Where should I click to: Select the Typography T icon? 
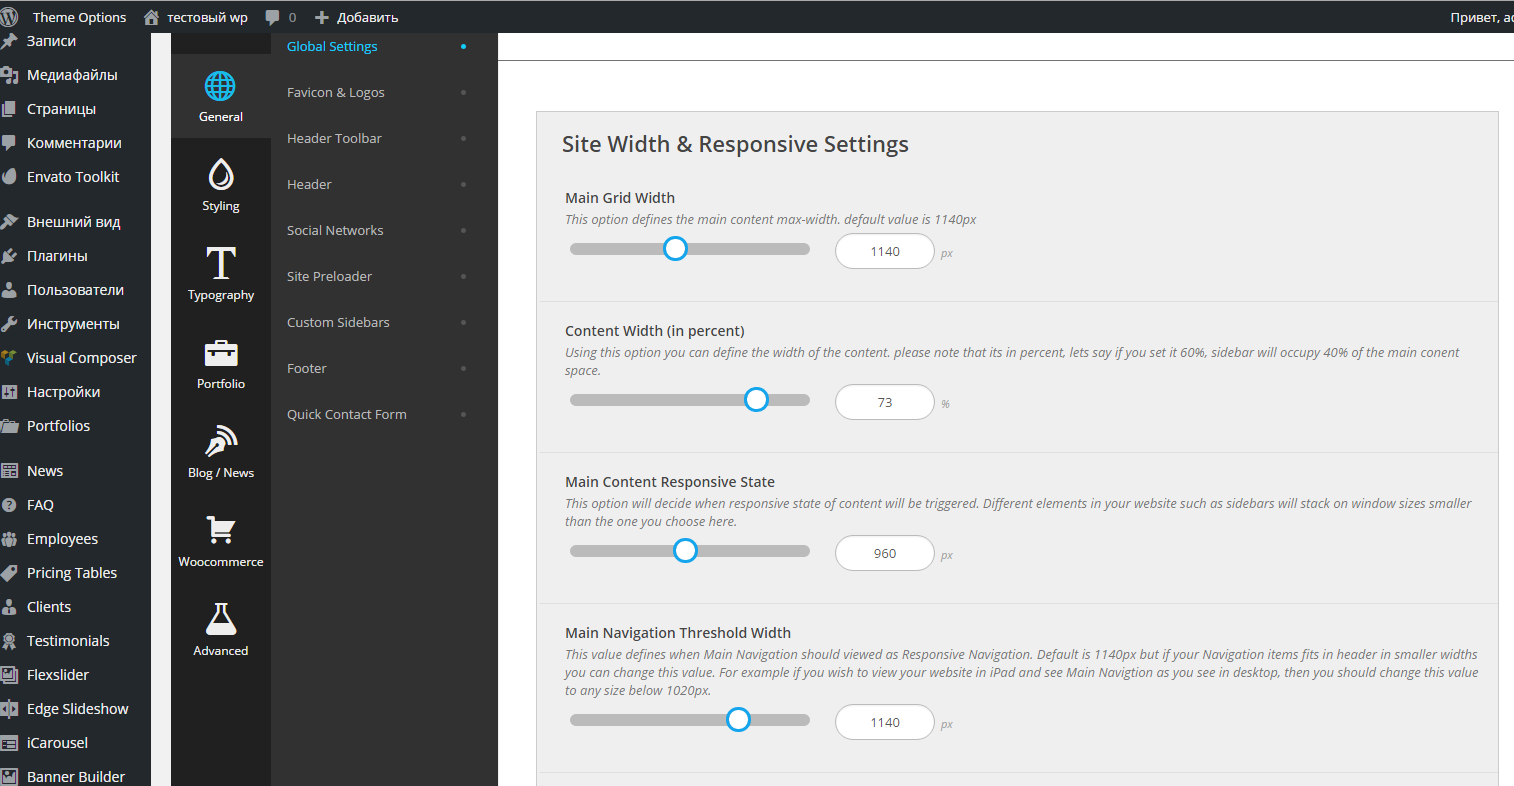coord(220,264)
